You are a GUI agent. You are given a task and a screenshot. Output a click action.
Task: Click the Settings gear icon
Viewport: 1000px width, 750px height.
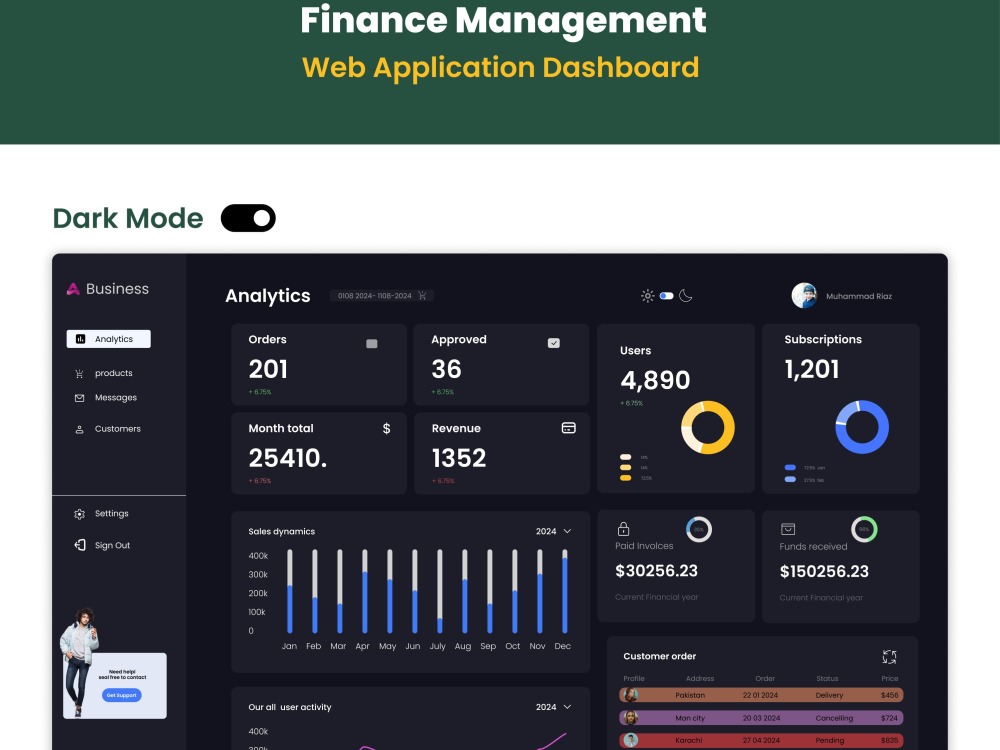pos(79,514)
